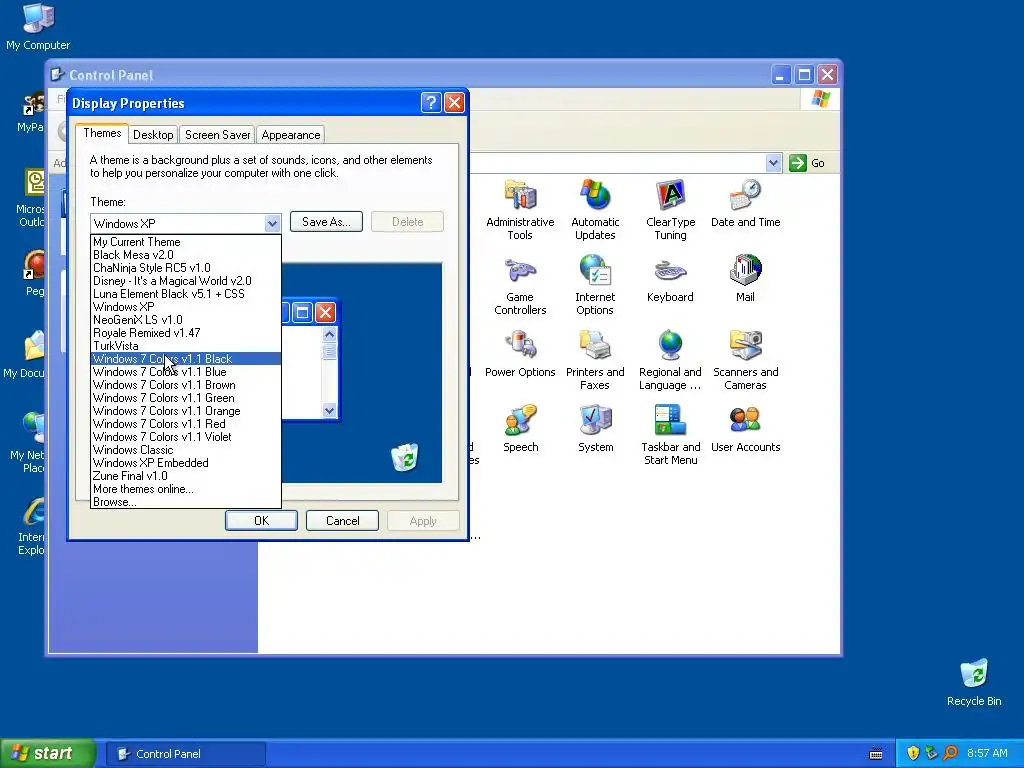Screen dimensions: 1024x768
Task: Open Game Controllers icon
Action: pos(520,285)
